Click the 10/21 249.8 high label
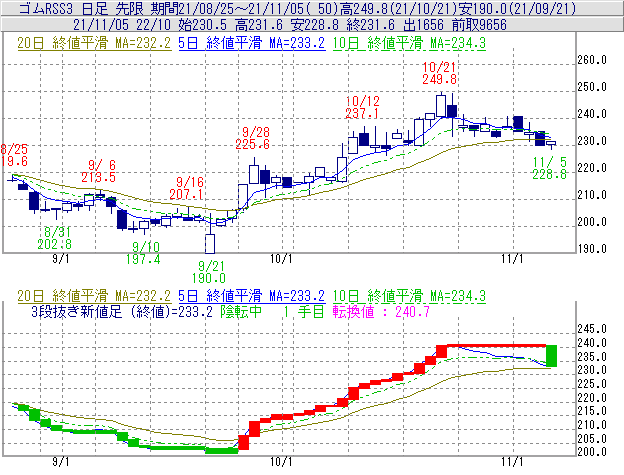This screenshot has height=475, width=624. pos(439,73)
